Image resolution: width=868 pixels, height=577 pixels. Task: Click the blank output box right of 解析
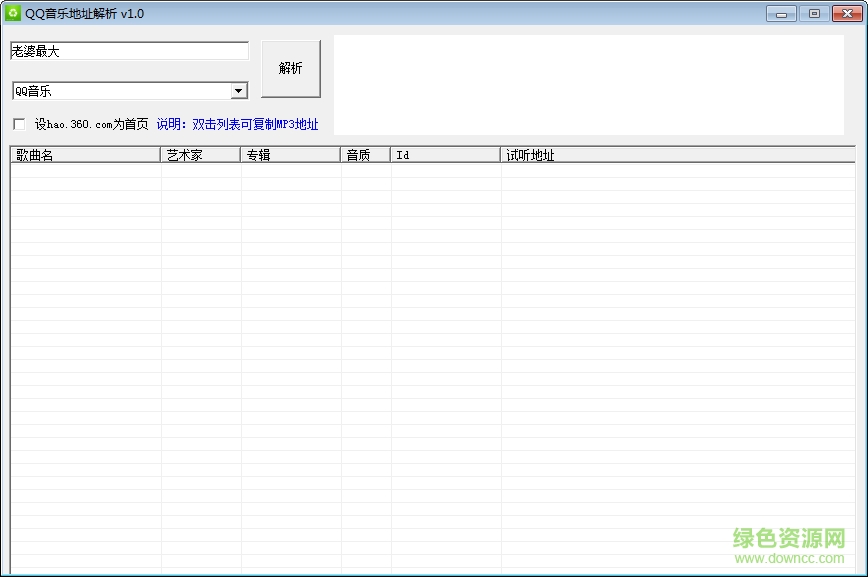[x=588, y=85]
